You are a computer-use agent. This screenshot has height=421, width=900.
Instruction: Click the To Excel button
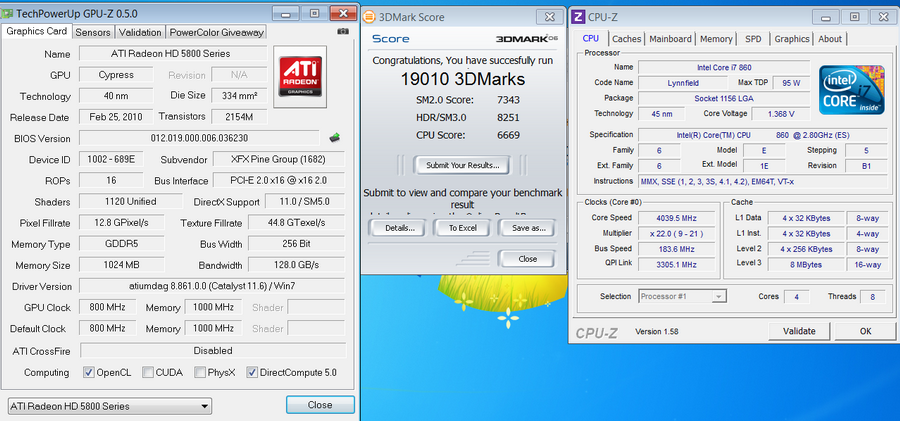click(463, 228)
